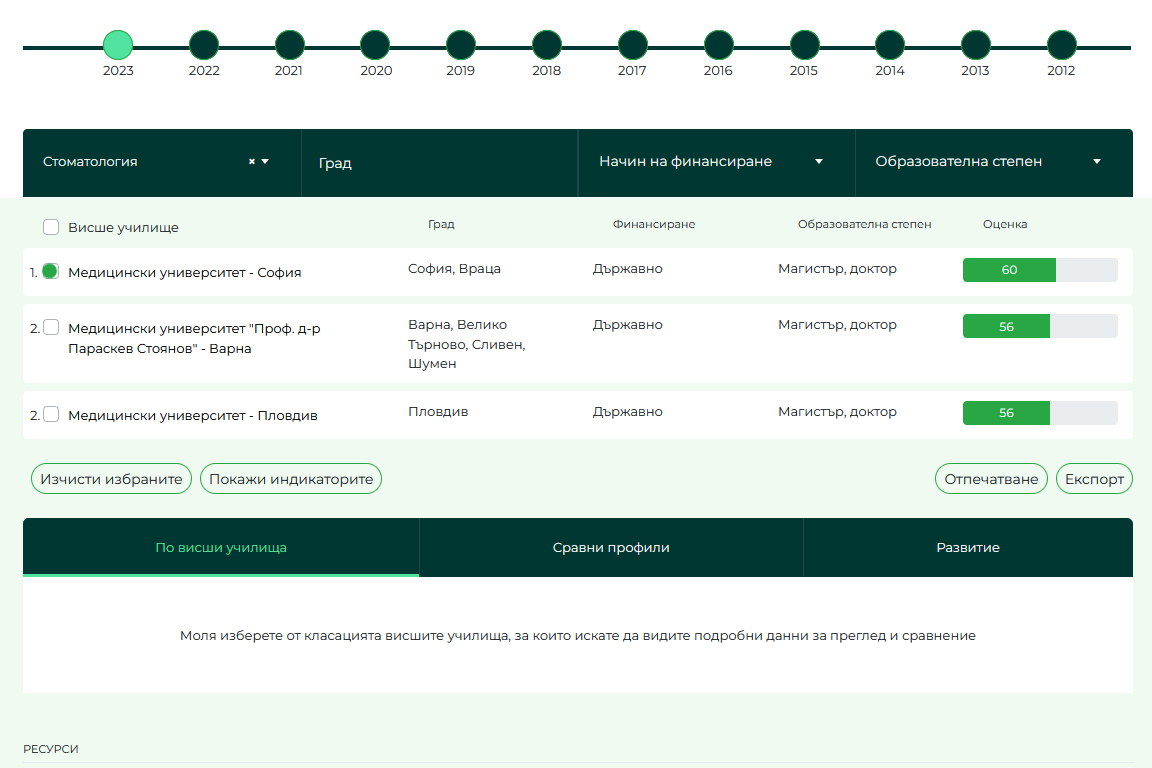Screen dimensions: 1152x768
Task: Click the Финансиране column header
Action: click(654, 224)
